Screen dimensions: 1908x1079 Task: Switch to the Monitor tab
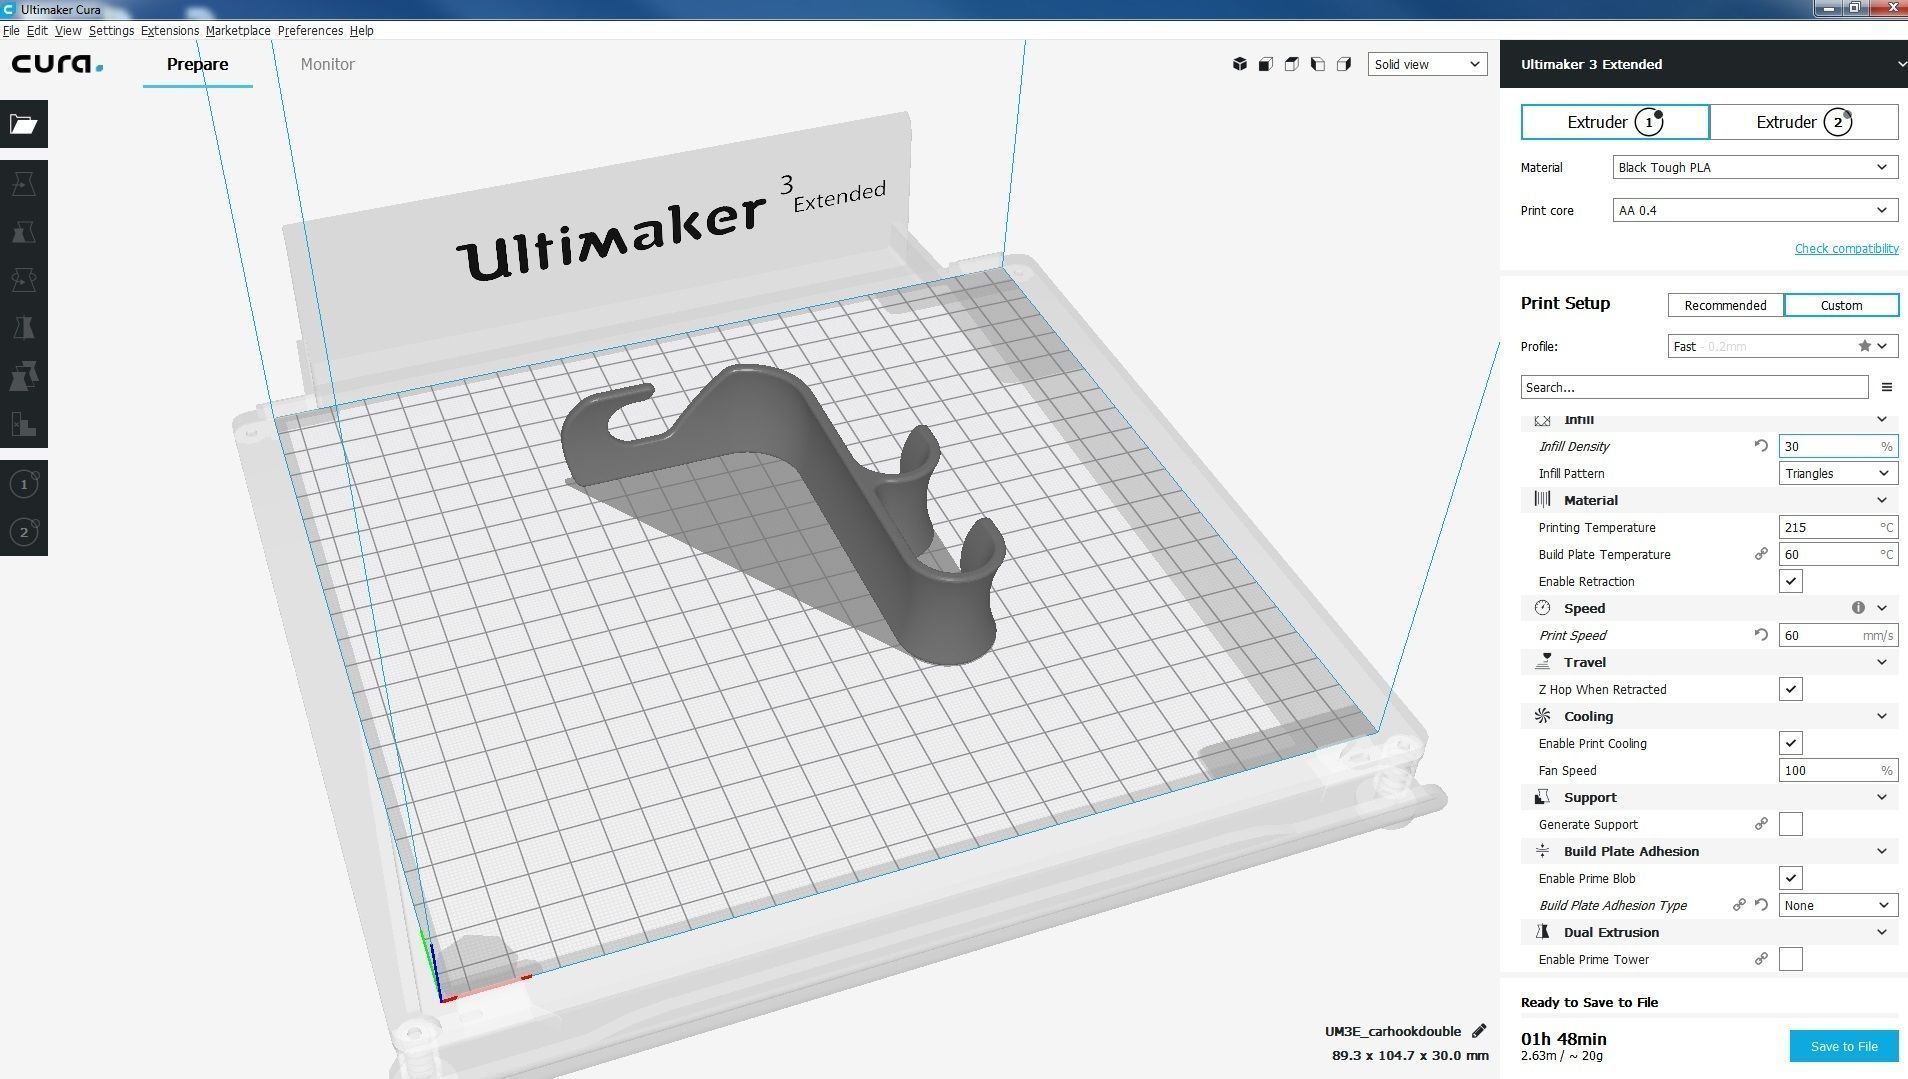(x=327, y=64)
